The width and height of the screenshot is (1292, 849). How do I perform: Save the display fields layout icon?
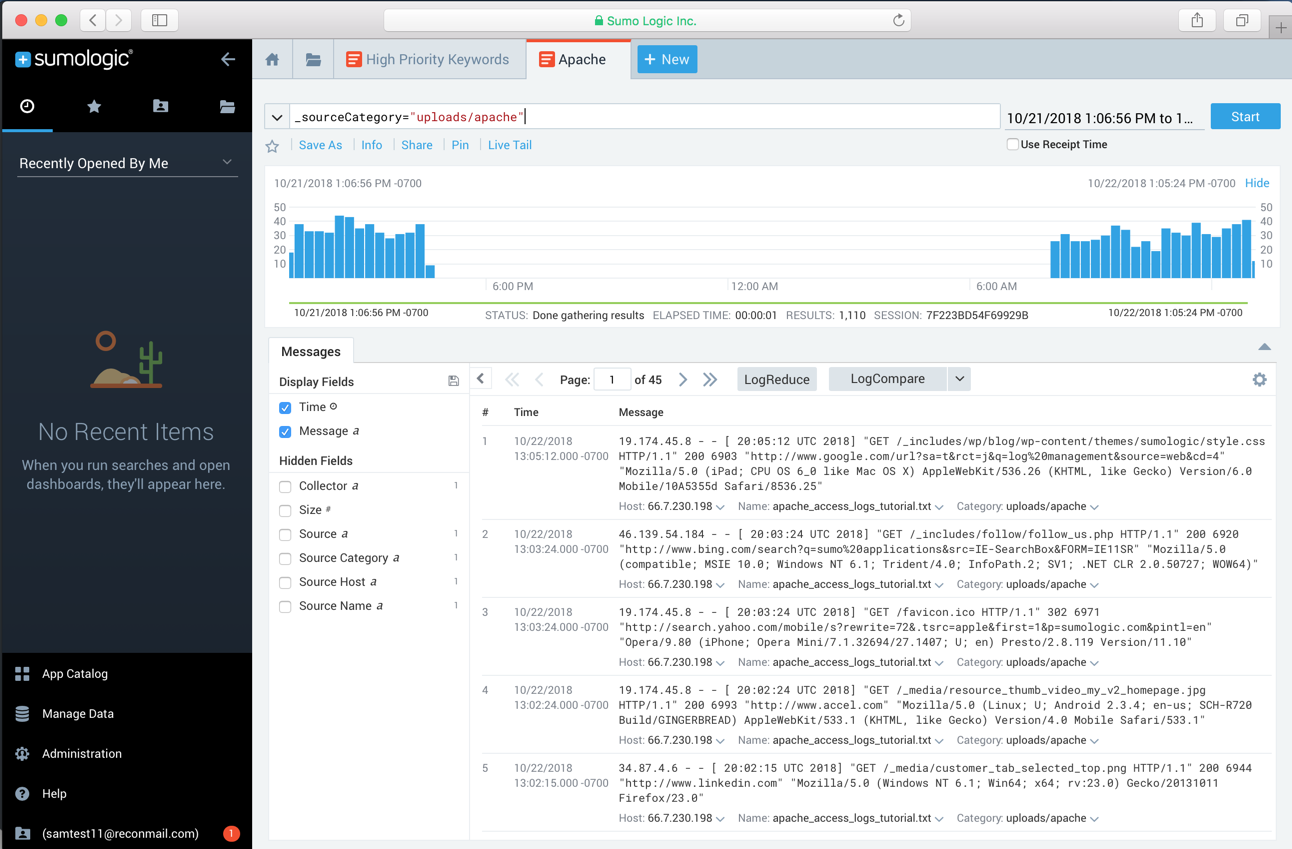[x=453, y=381]
